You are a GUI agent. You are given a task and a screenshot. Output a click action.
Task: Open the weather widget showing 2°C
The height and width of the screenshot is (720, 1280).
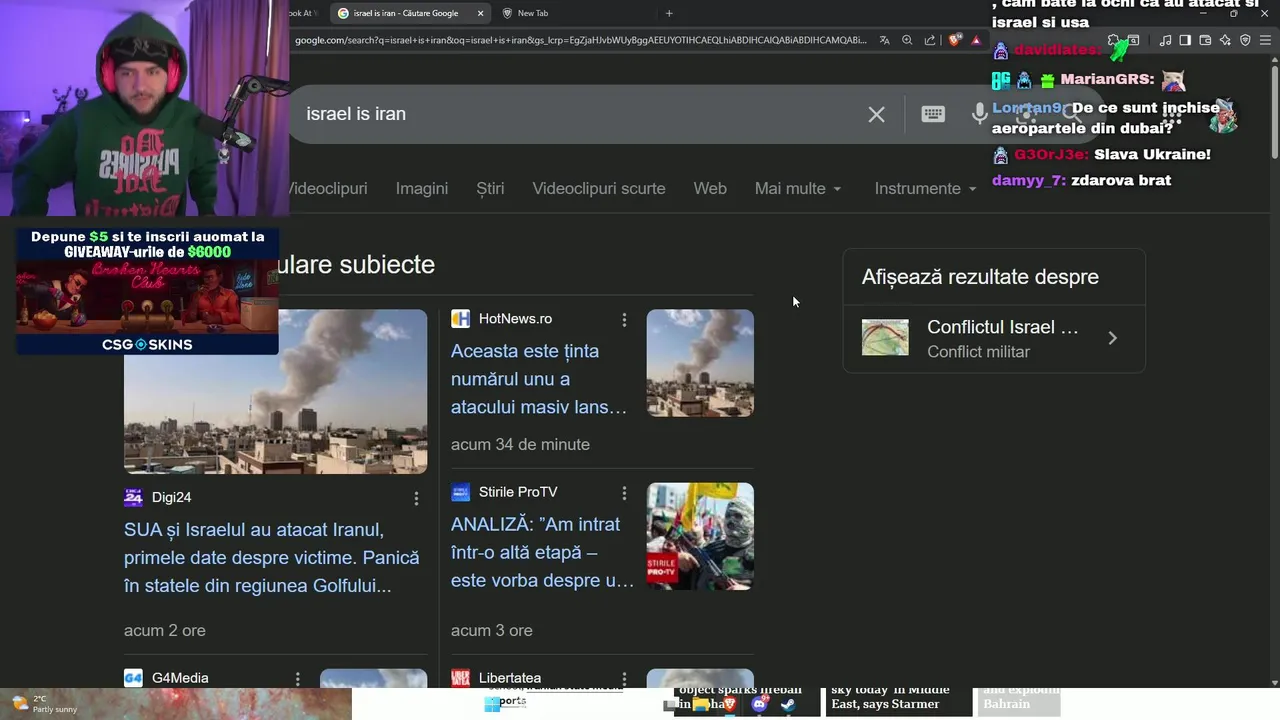pyautogui.click(x=44, y=704)
